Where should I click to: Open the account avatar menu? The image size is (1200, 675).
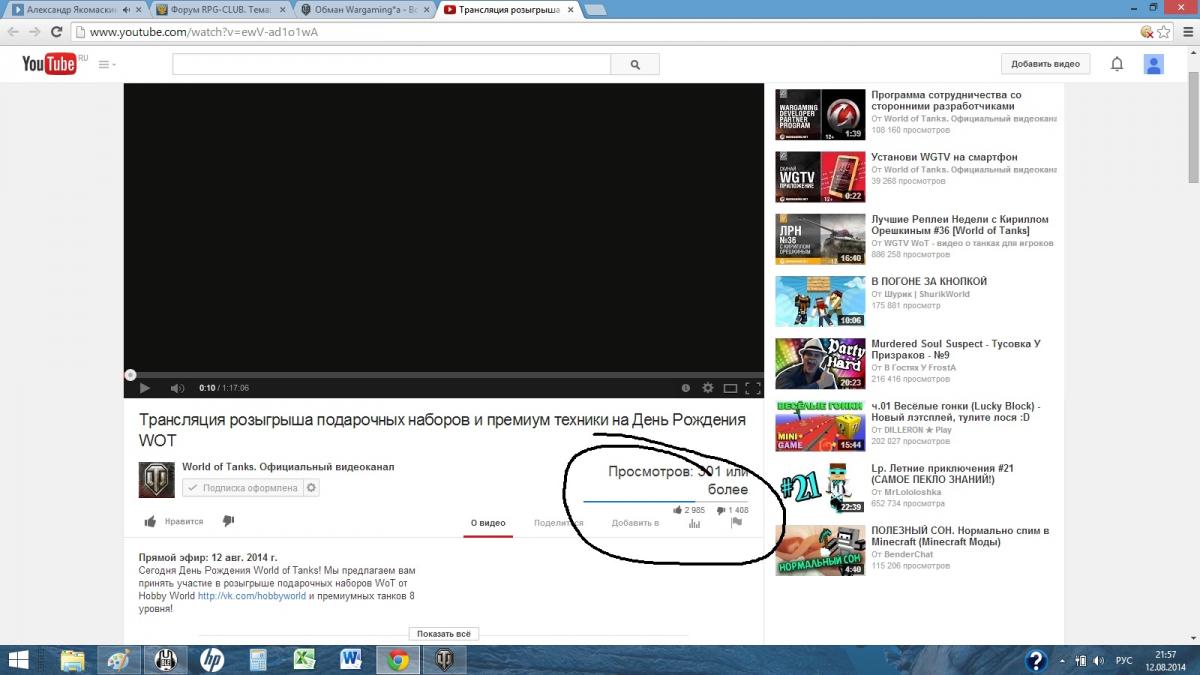tap(1154, 64)
